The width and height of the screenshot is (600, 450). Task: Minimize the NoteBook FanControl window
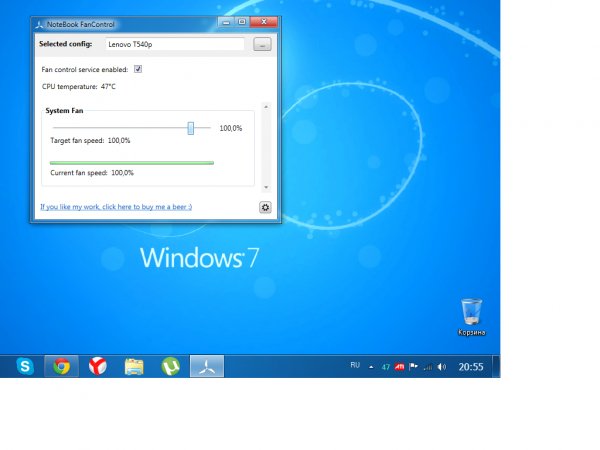coord(226,22)
